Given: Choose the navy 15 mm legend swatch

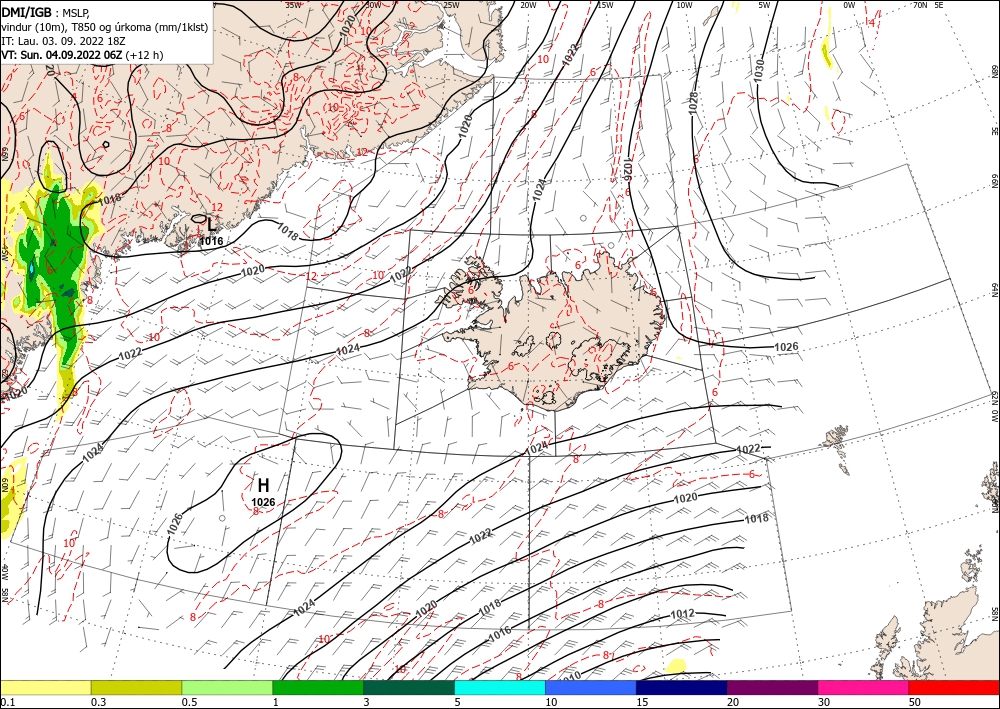Looking at the screenshot, I should point(682,687).
